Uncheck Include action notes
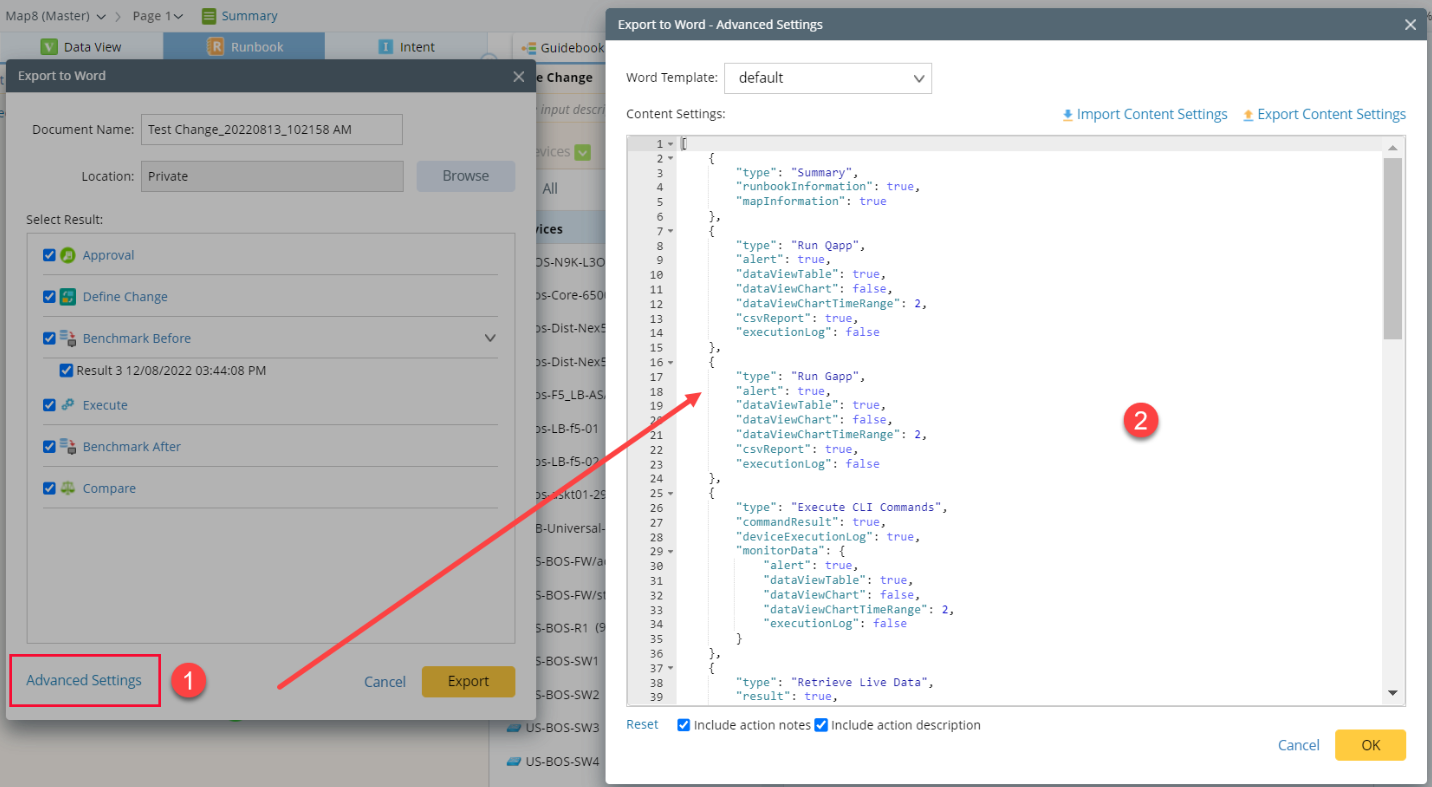This screenshot has height=787, width=1432. coord(683,725)
